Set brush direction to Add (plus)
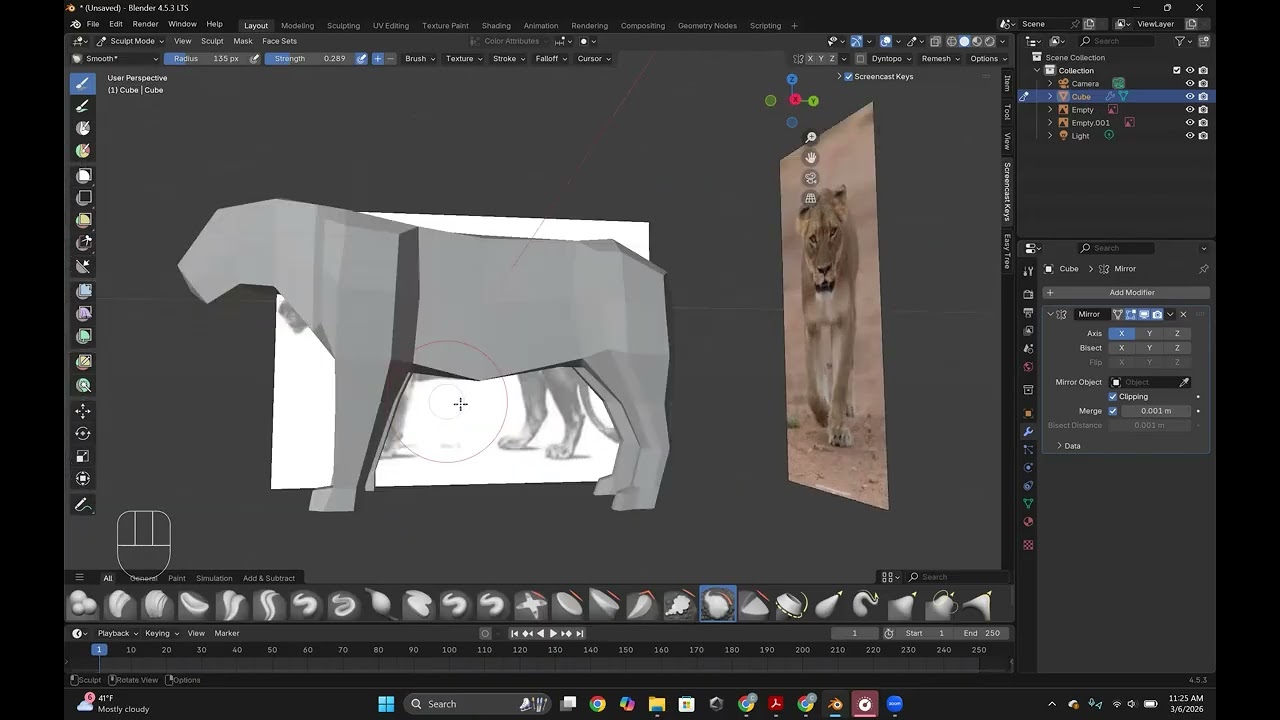The height and width of the screenshot is (720, 1280). pyautogui.click(x=377, y=58)
